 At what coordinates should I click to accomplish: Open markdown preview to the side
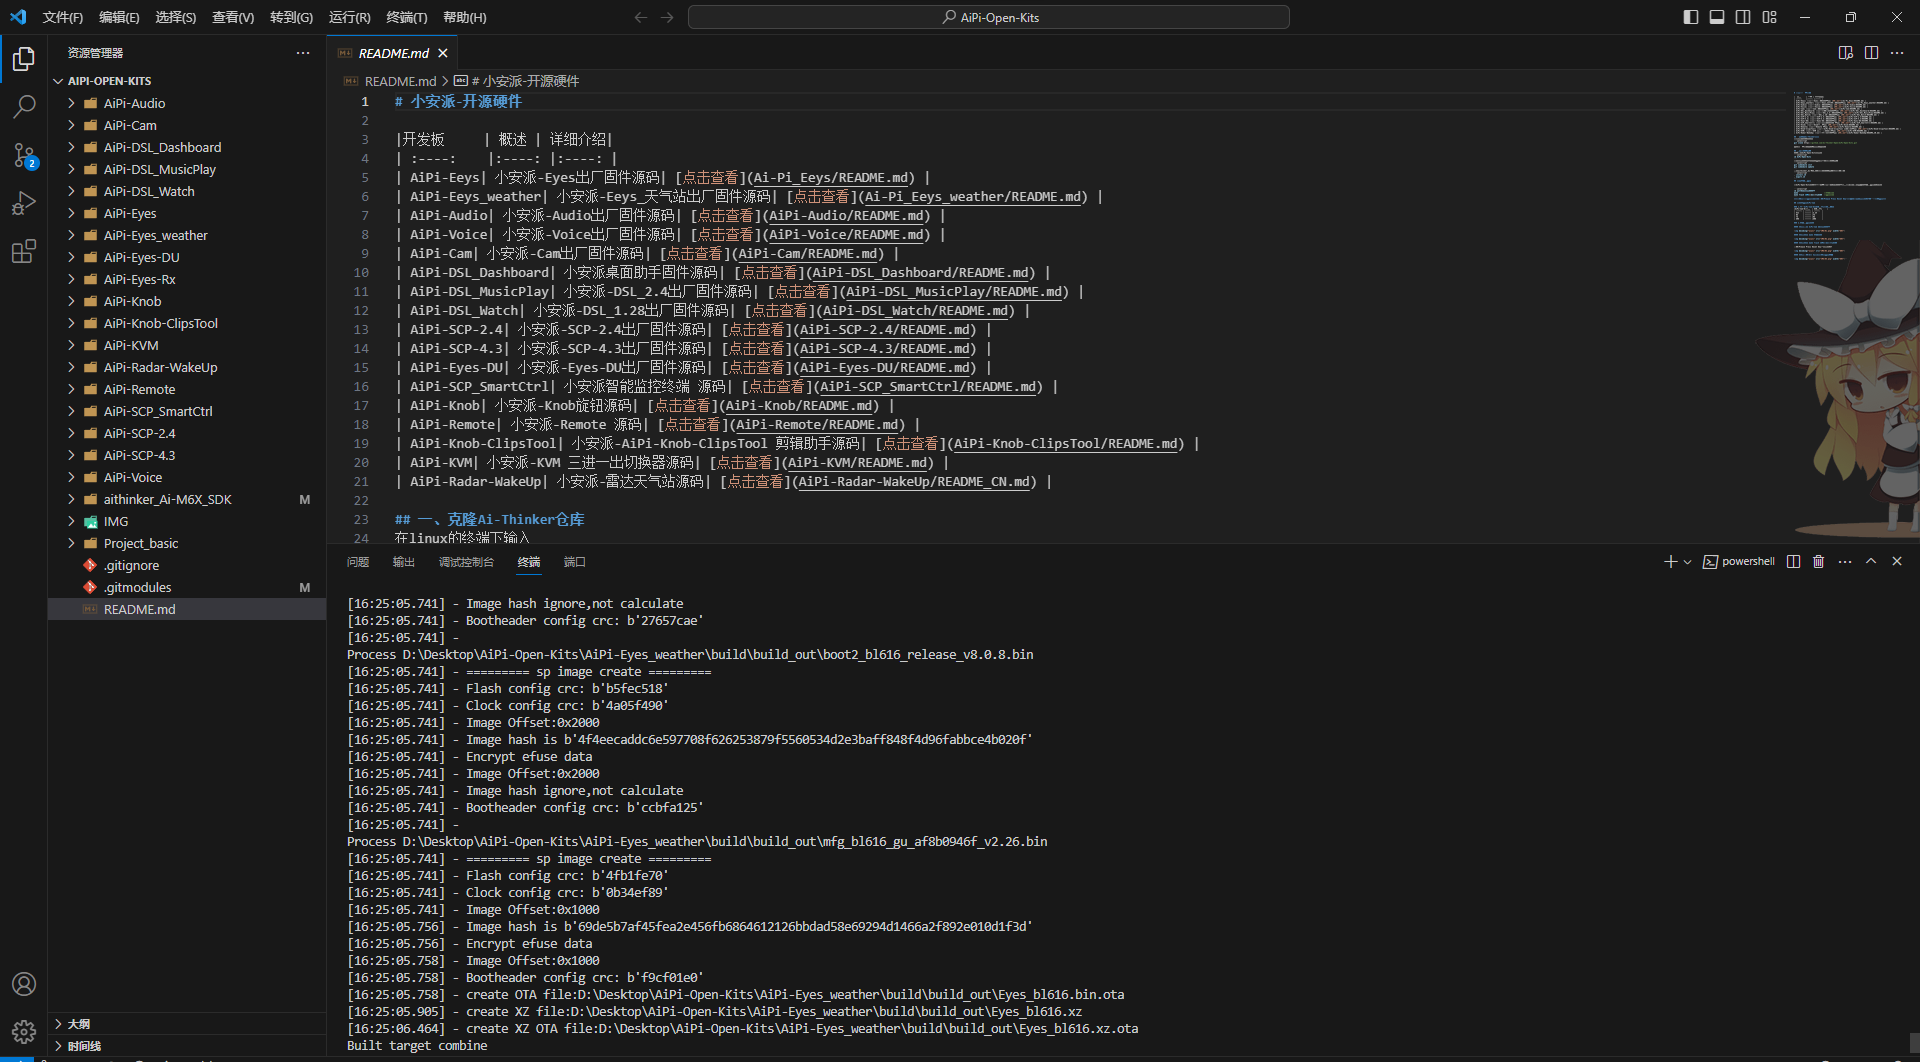pos(1846,53)
